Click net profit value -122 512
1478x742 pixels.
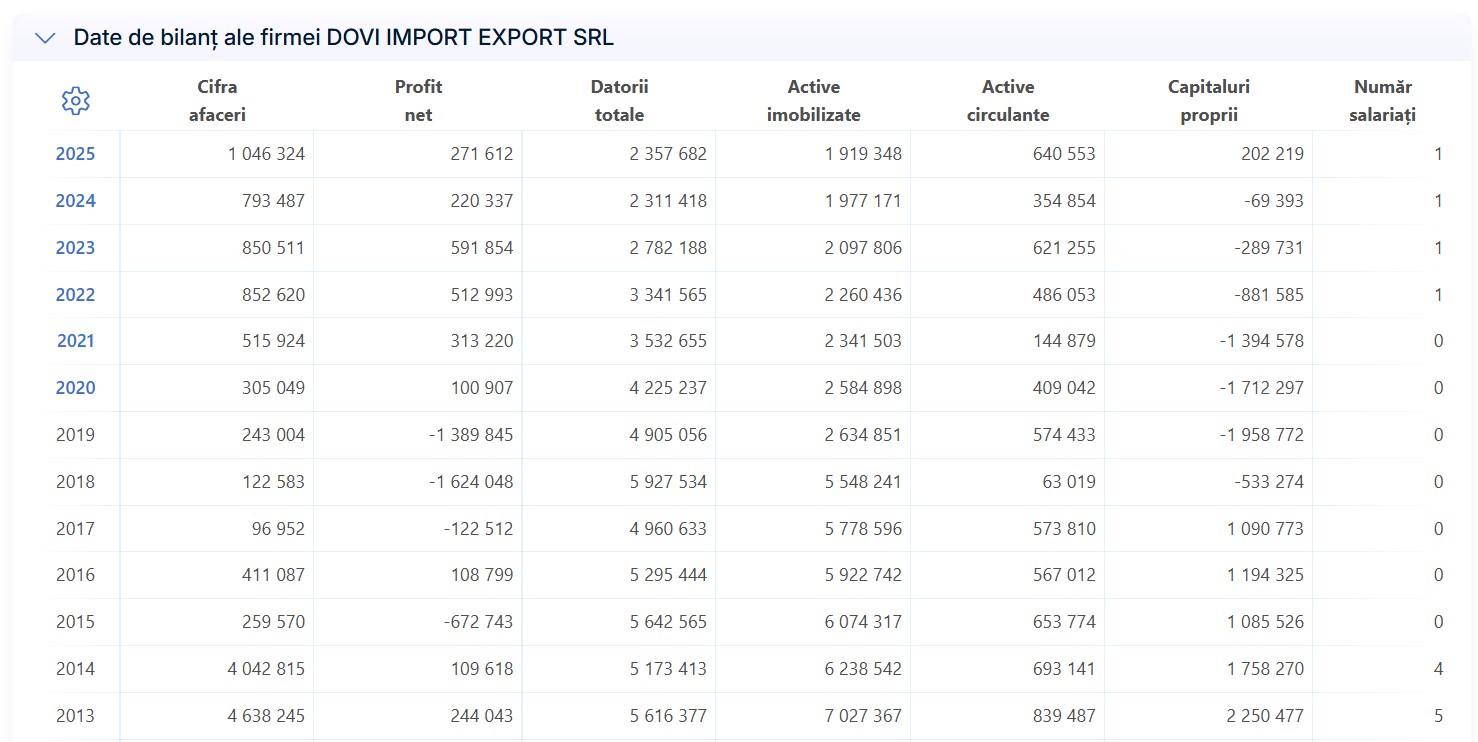[478, 529]
